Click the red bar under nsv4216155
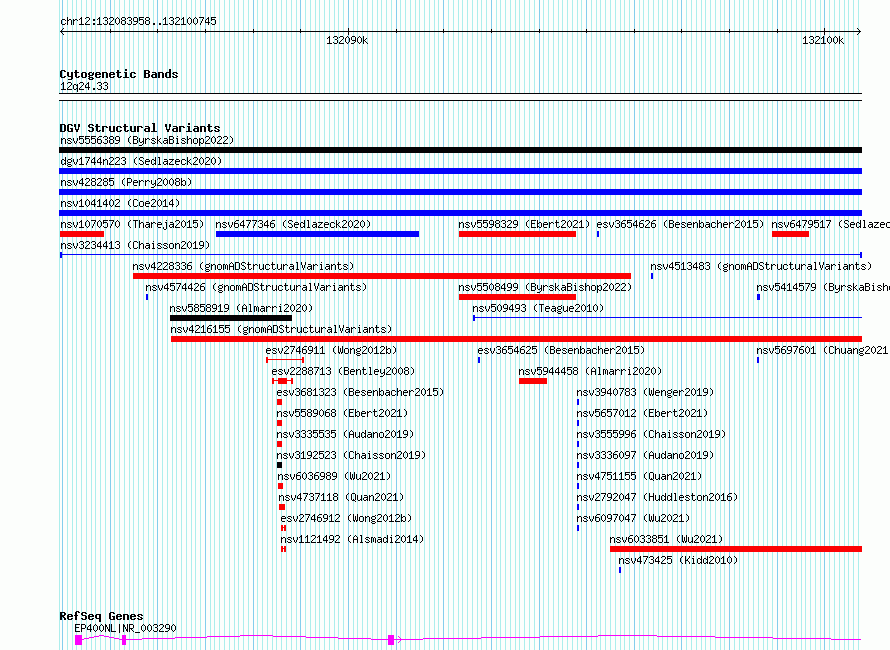Image resolution: width=890 pixels, height=650 pixels. pyautogui.click(x=517, y=339)
